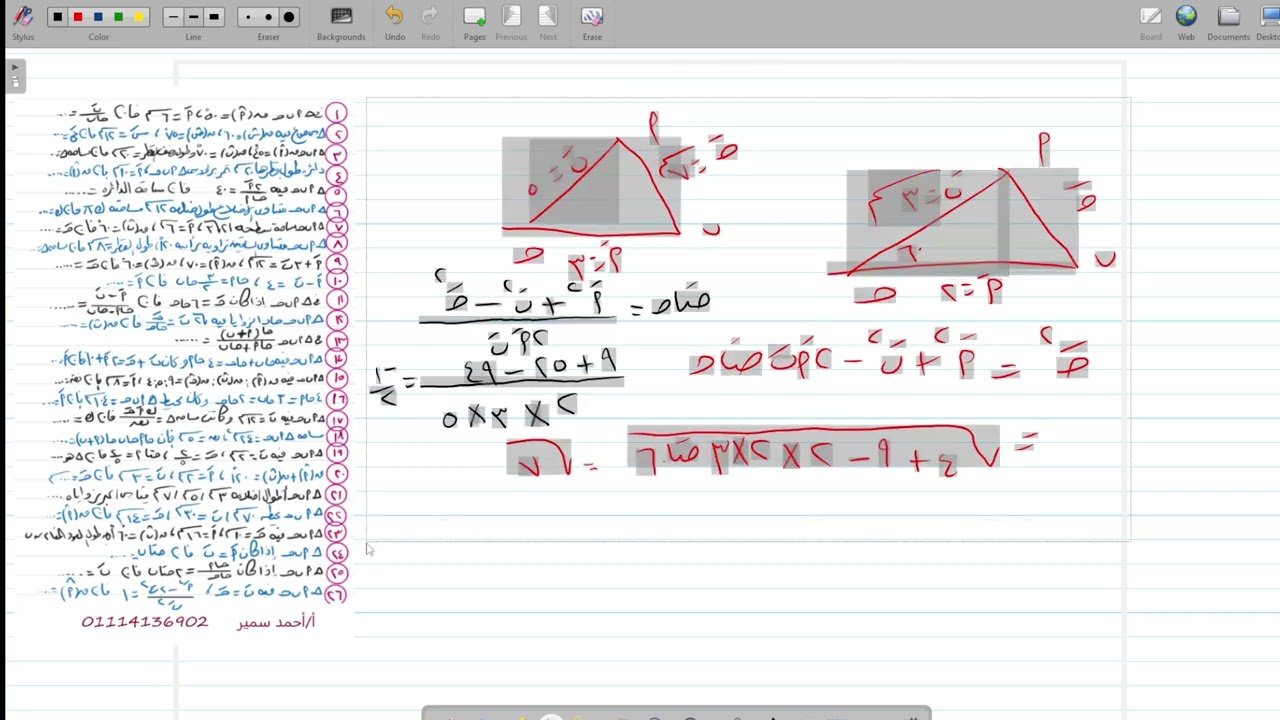Choose the red pen color
This screenshot has width=1280, height=720.
78,17
